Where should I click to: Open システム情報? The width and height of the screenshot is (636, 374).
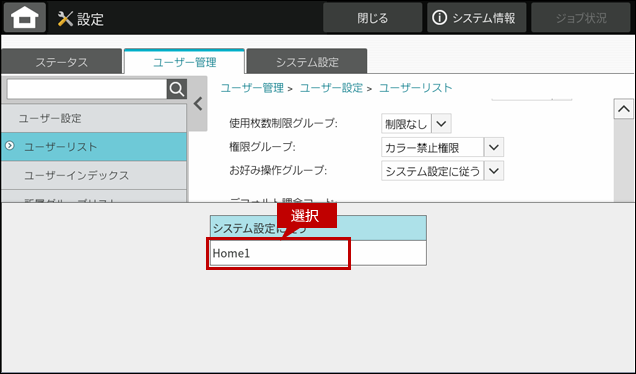(476, 18)
